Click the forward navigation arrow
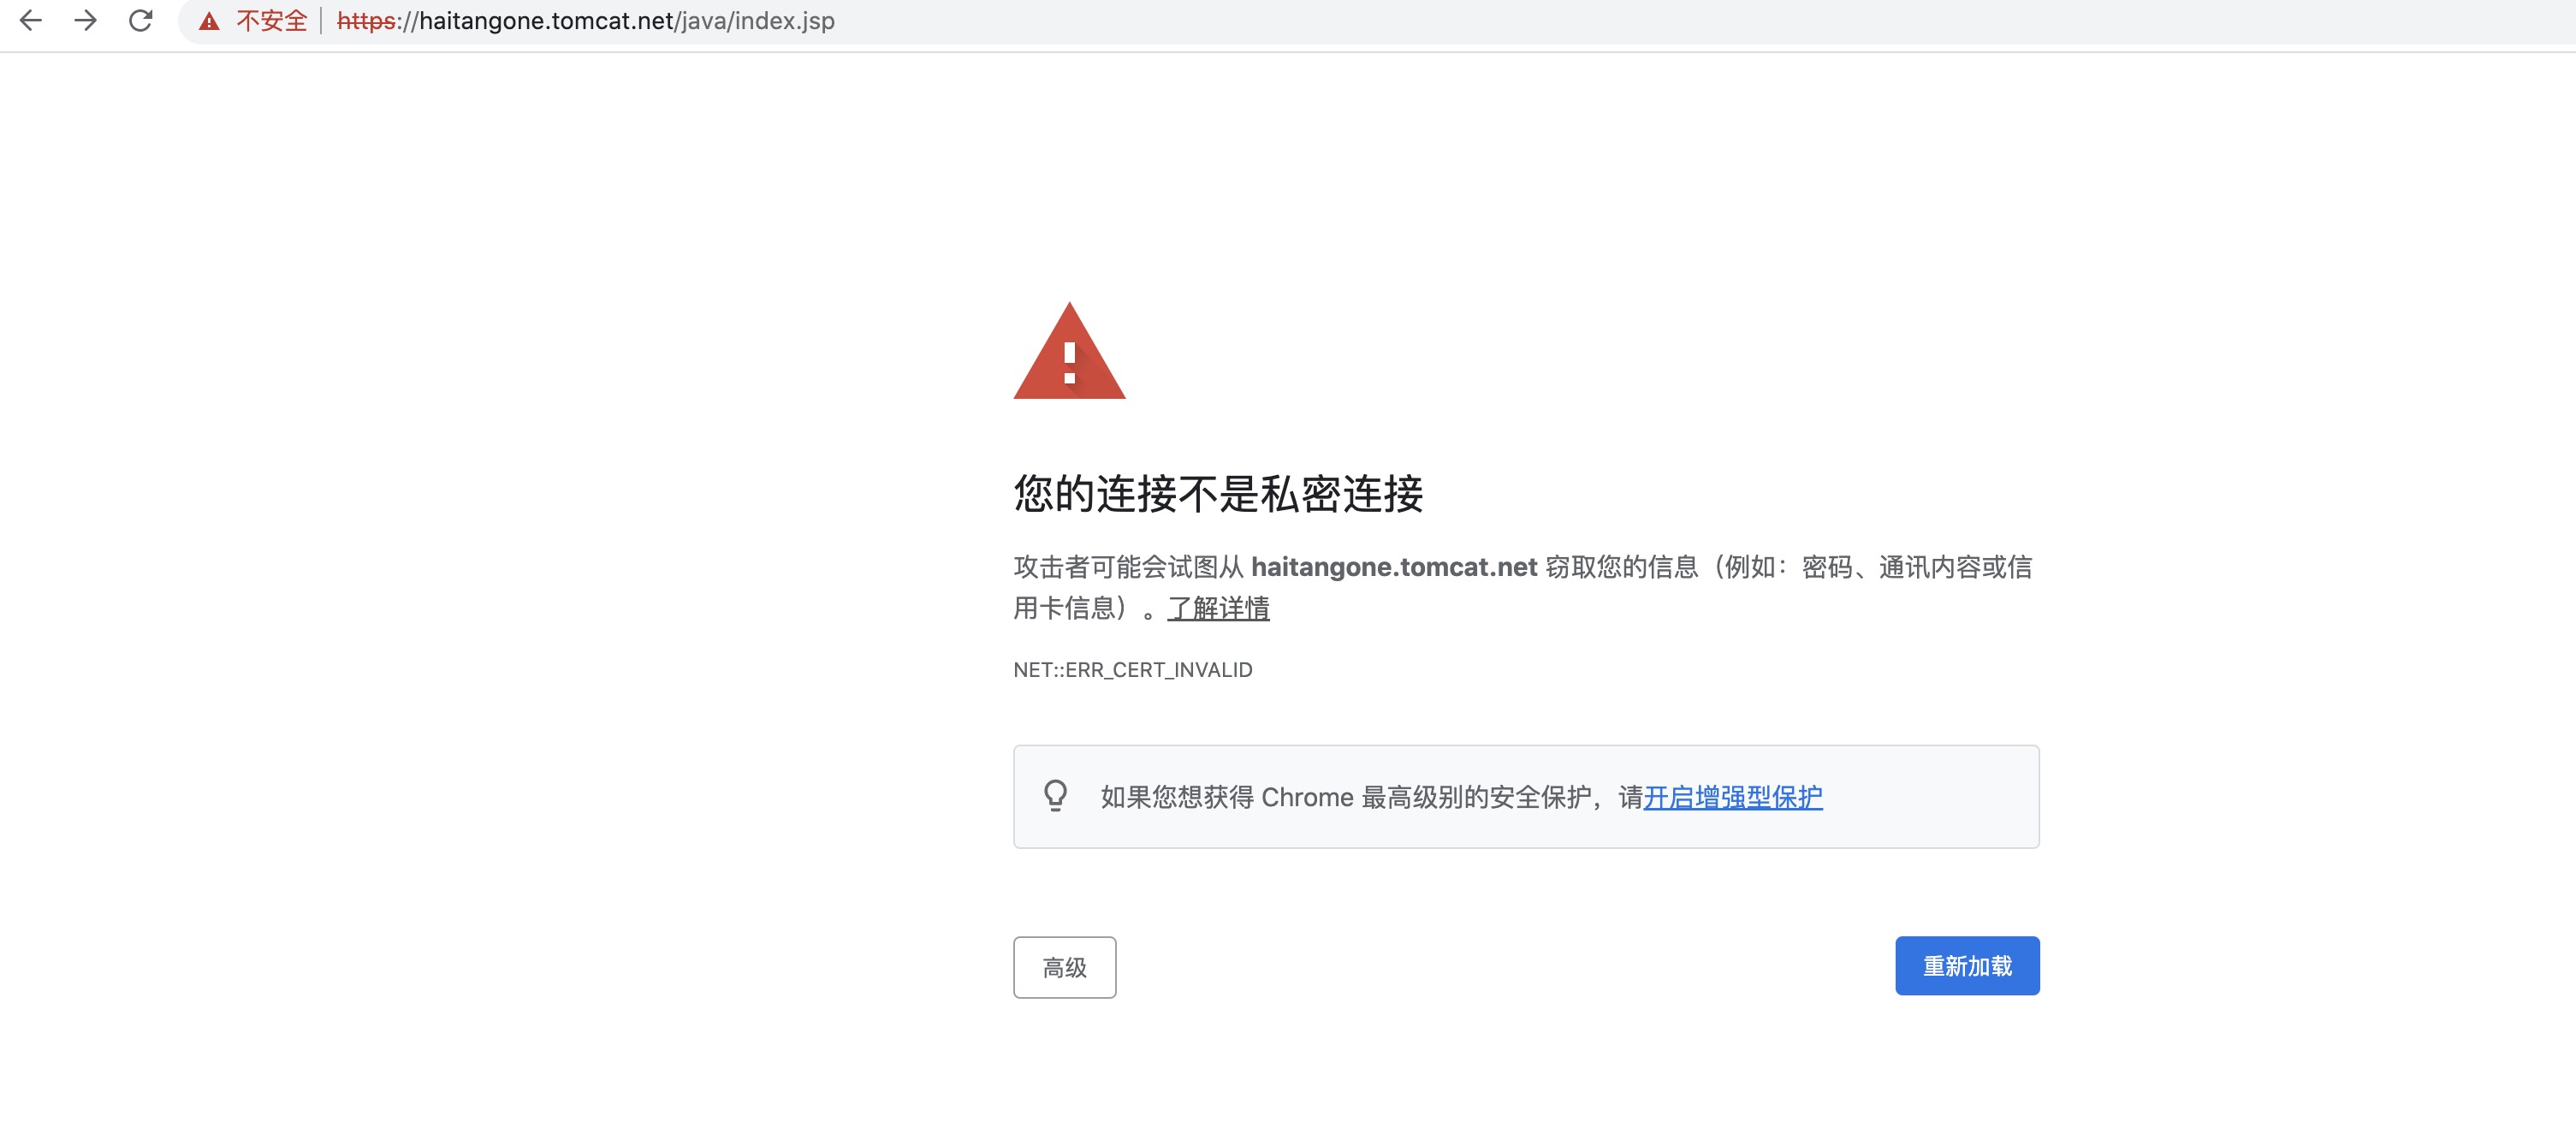 (x=84, y=21)
